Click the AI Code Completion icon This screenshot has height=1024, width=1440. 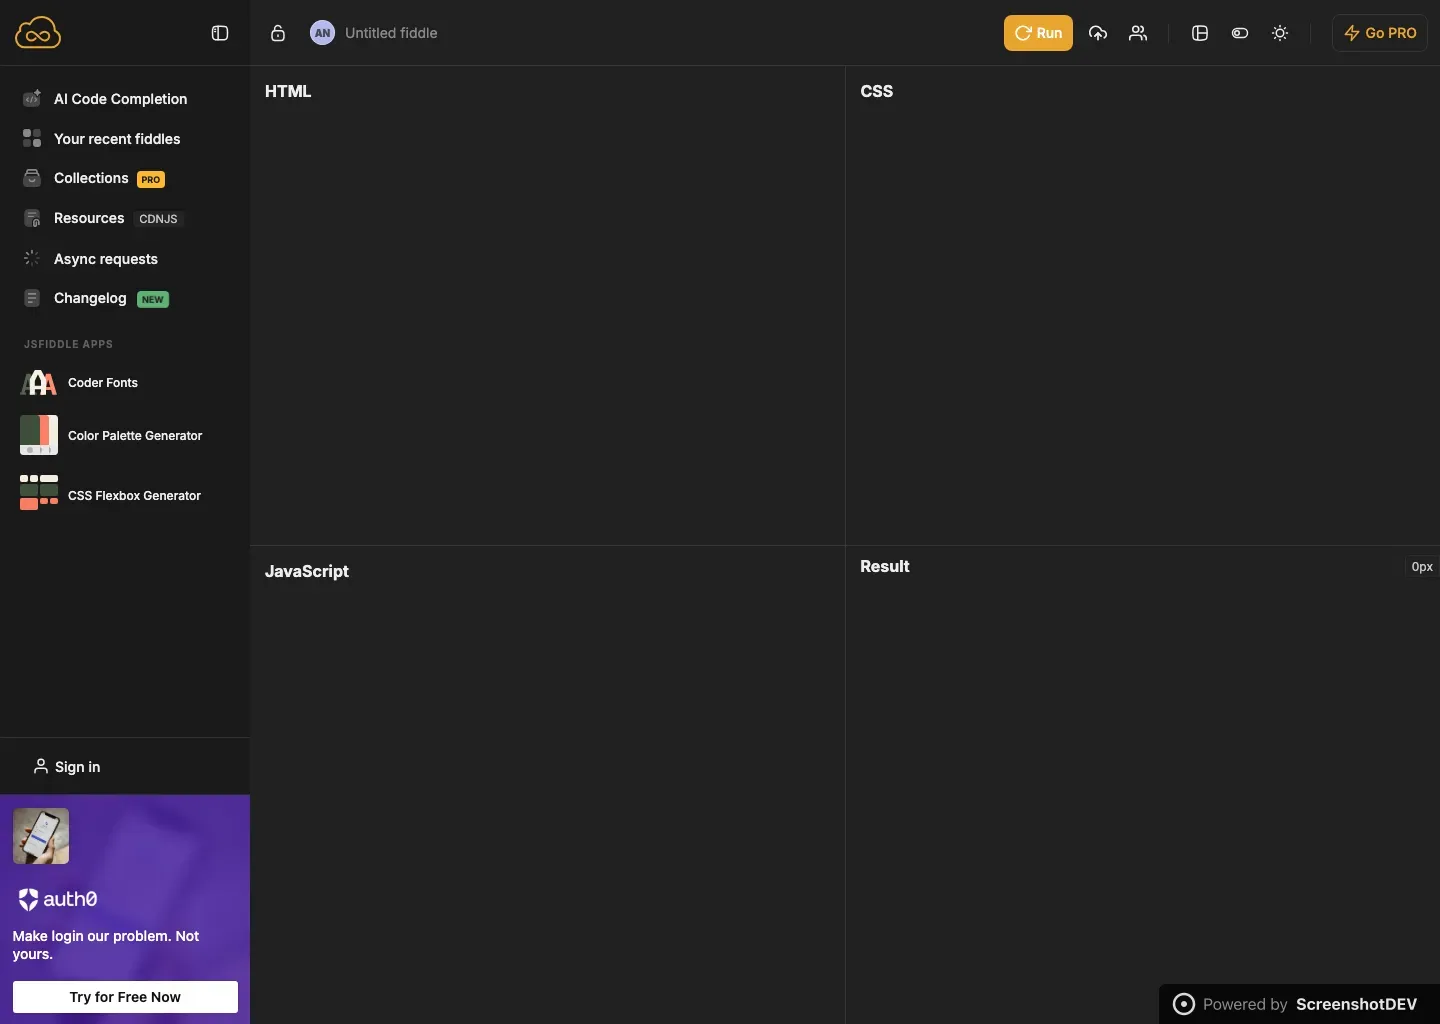pyautogui.click(x=32, y=98)
